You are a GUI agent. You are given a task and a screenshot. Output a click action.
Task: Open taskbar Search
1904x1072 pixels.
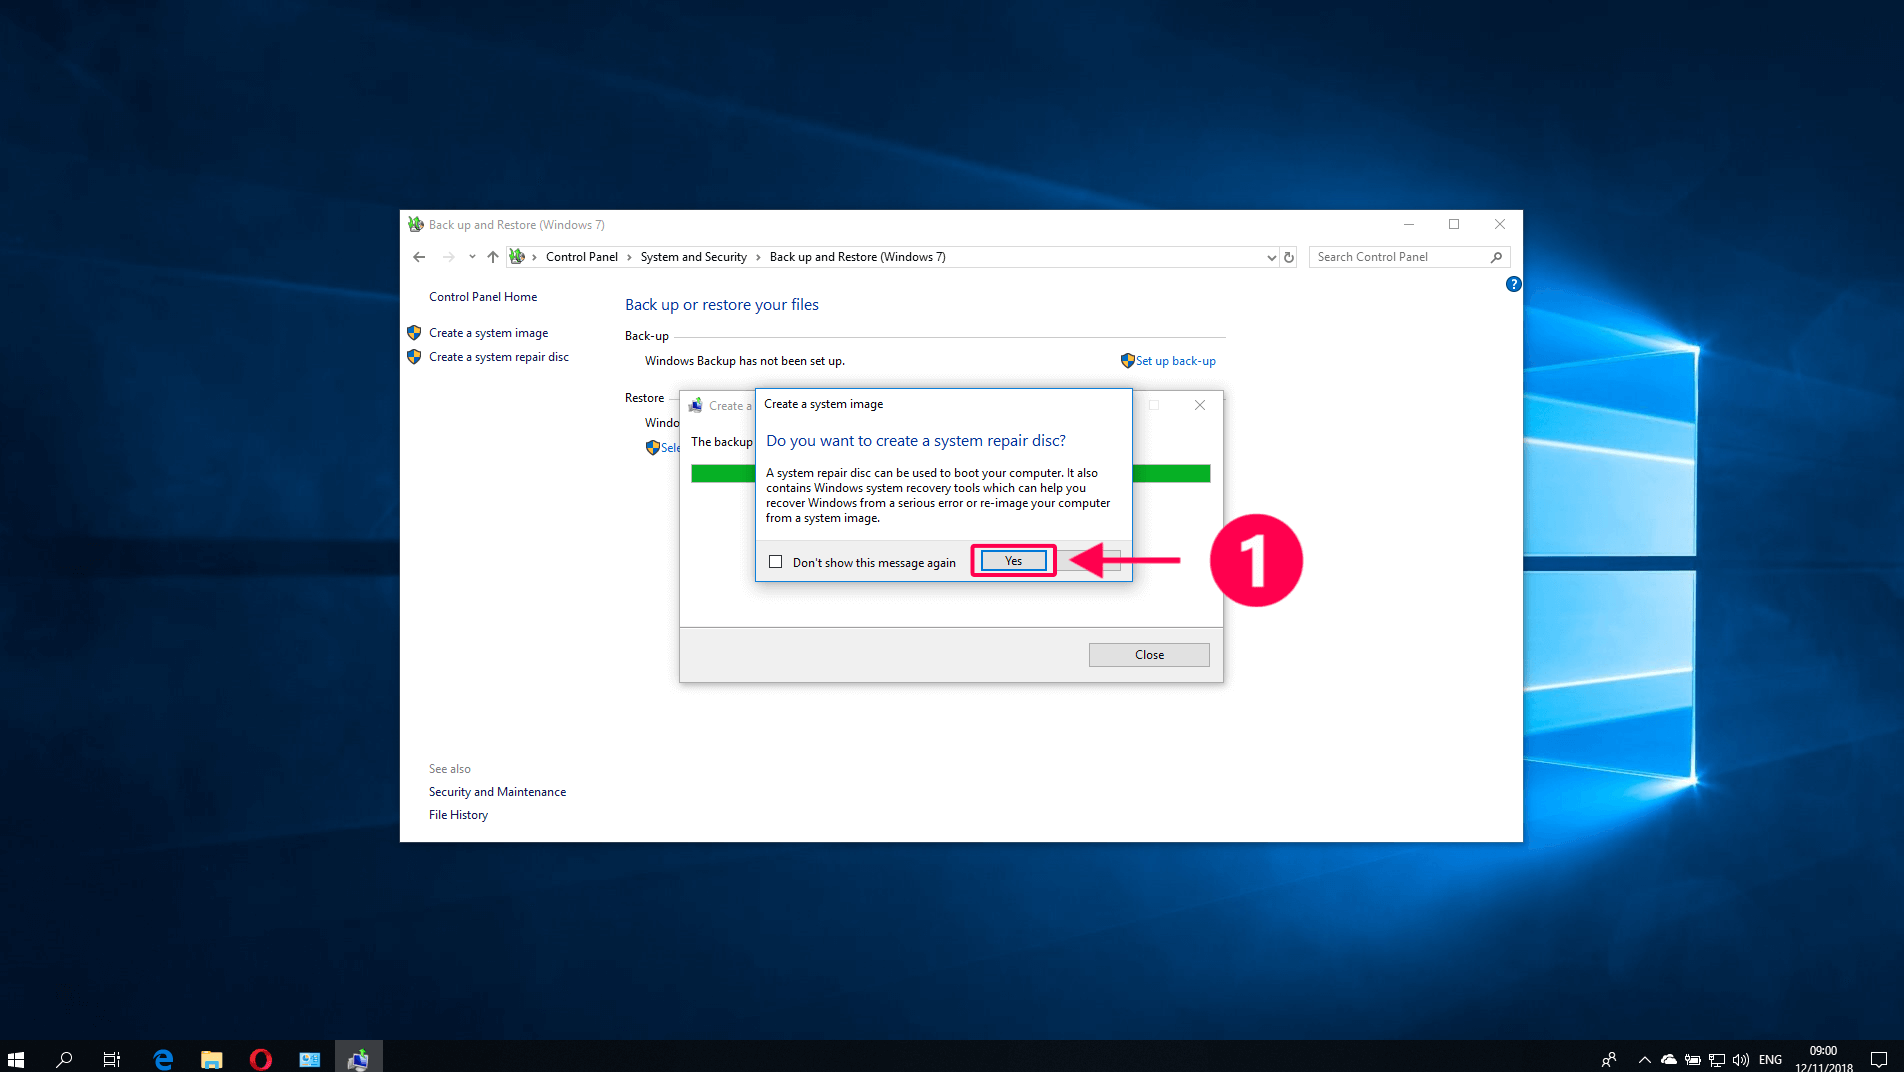tap(64, 1059)
